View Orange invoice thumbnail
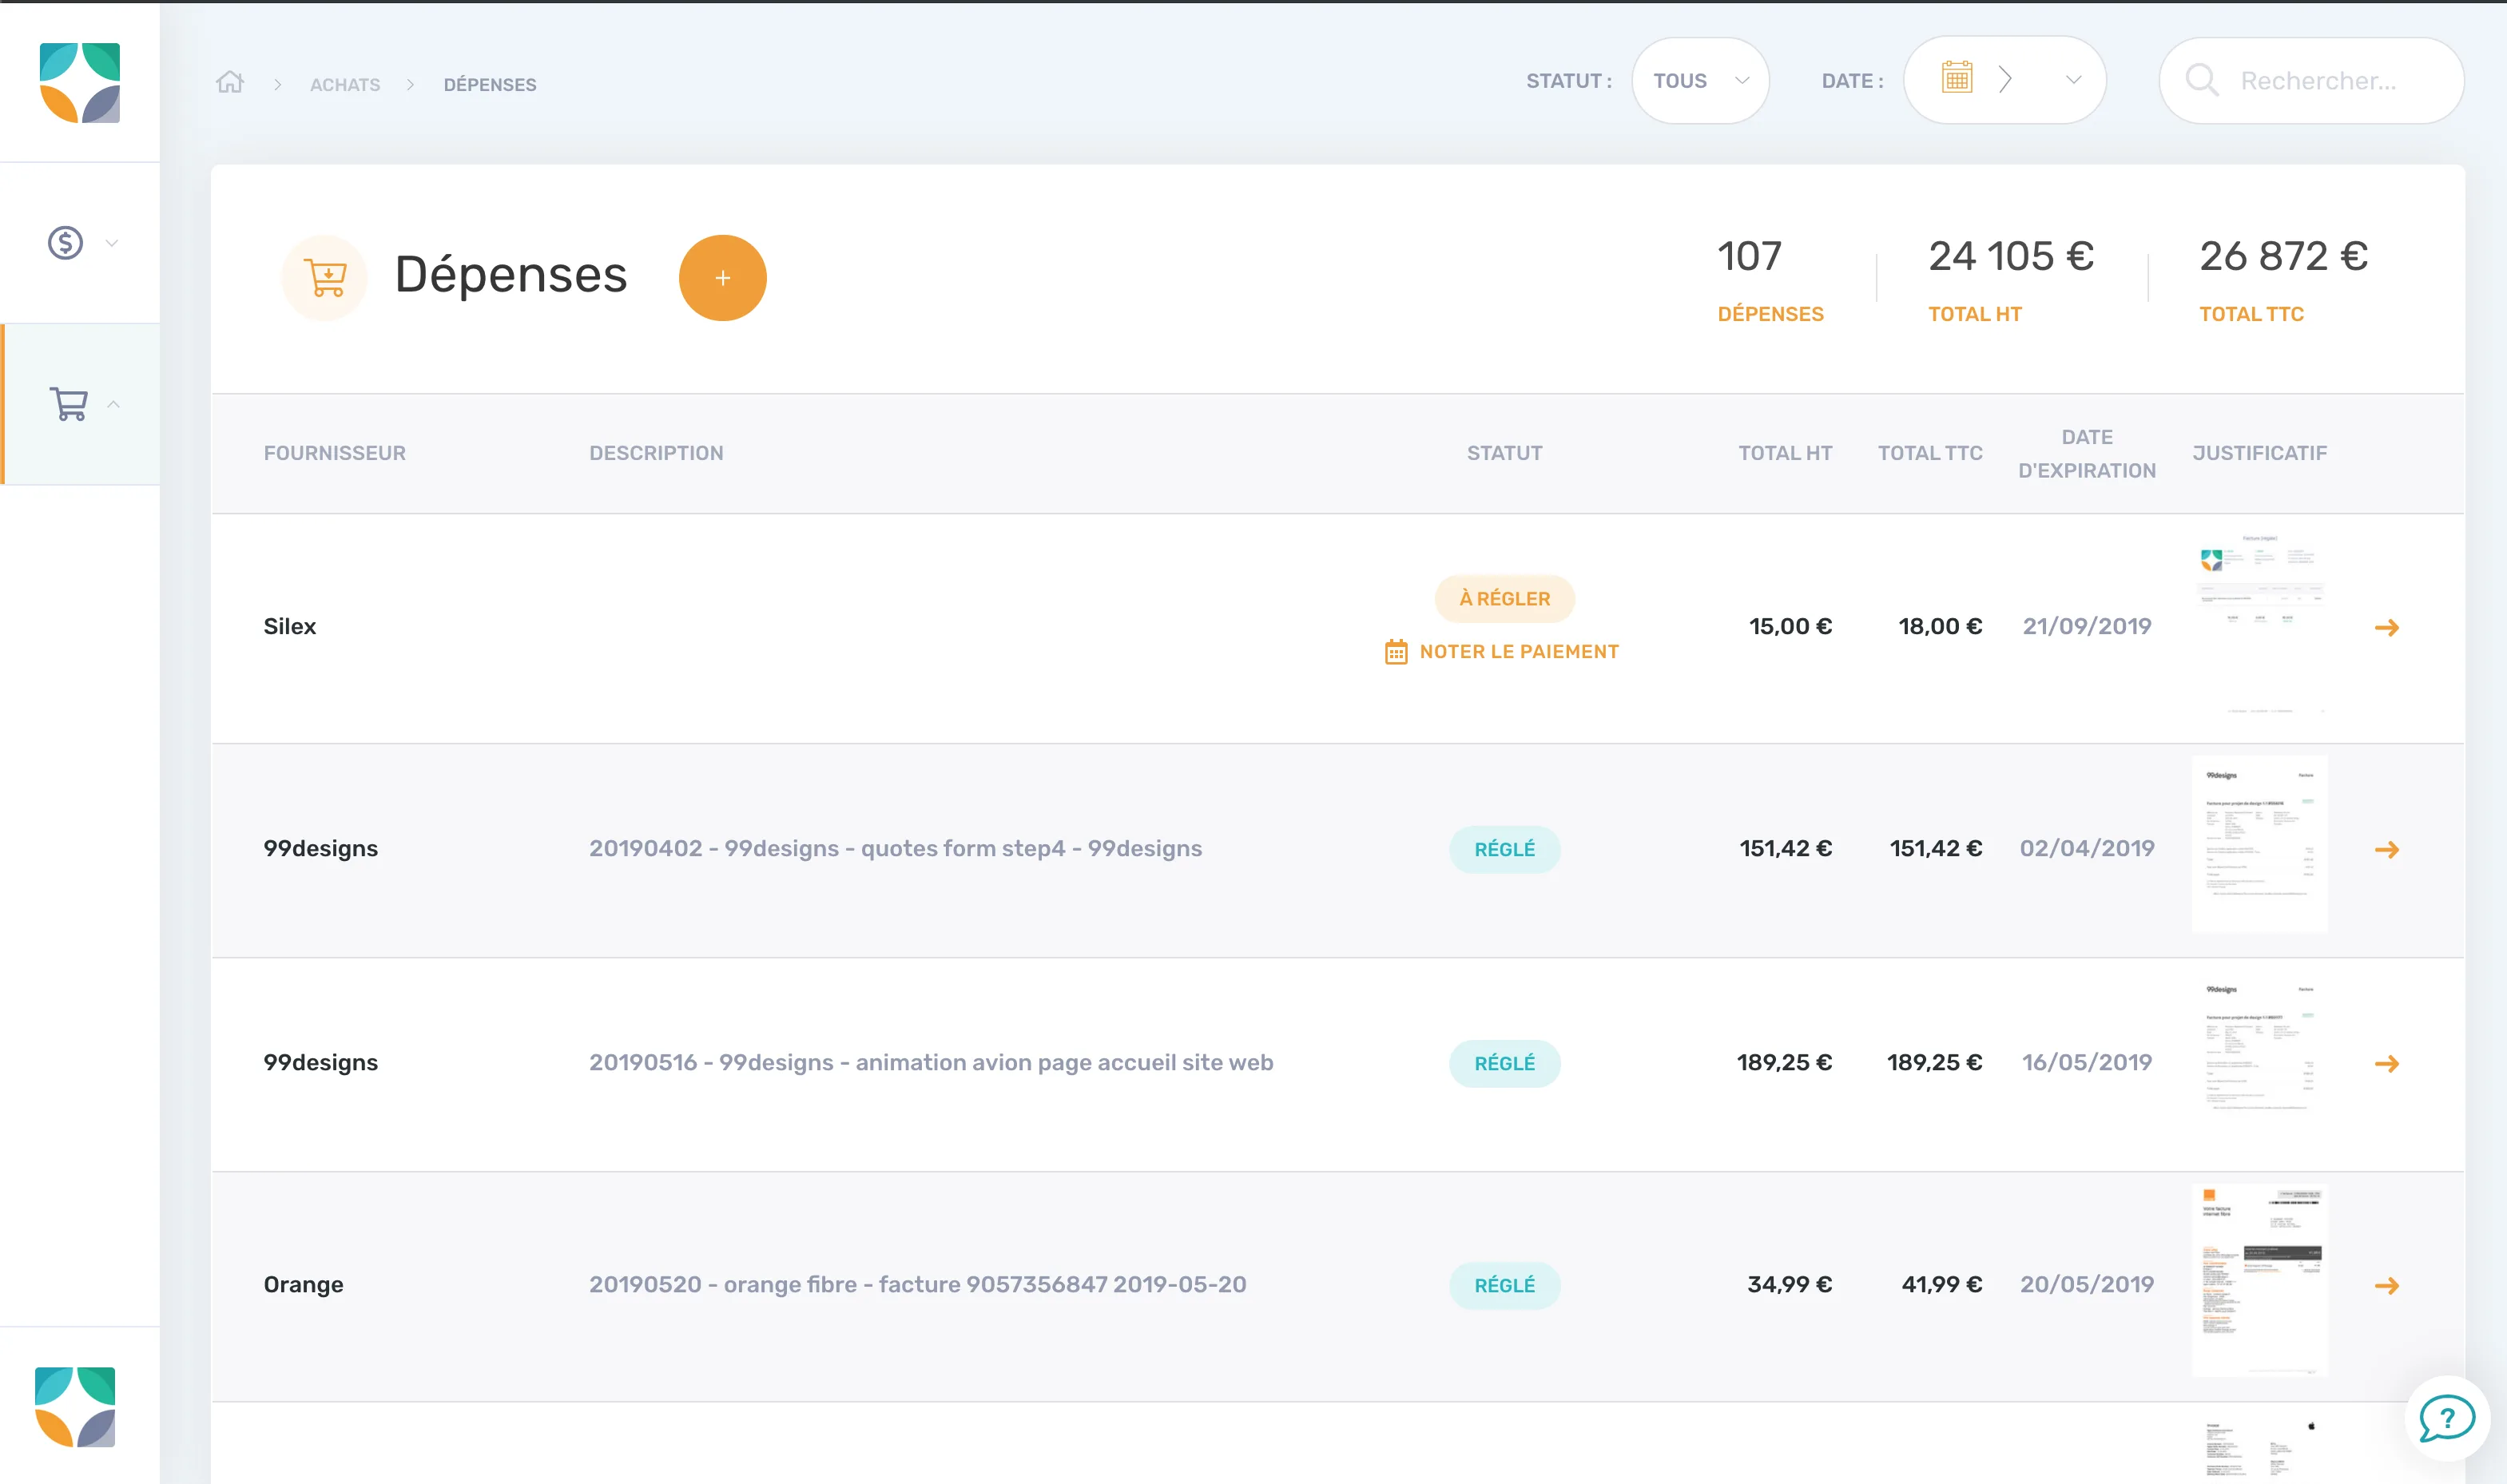 point(2259,1281)
